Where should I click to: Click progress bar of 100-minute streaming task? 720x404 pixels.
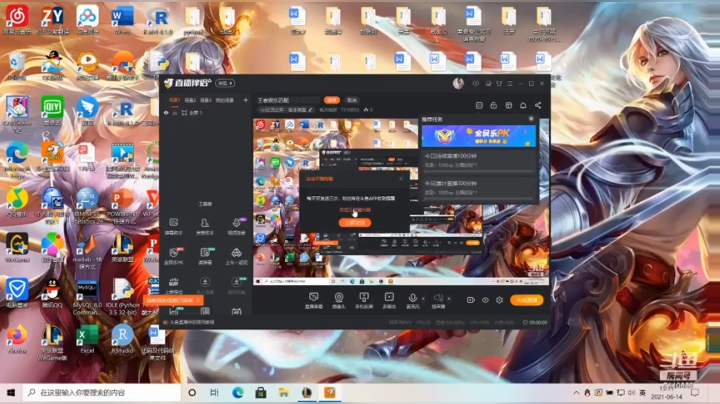click(478, 171)
